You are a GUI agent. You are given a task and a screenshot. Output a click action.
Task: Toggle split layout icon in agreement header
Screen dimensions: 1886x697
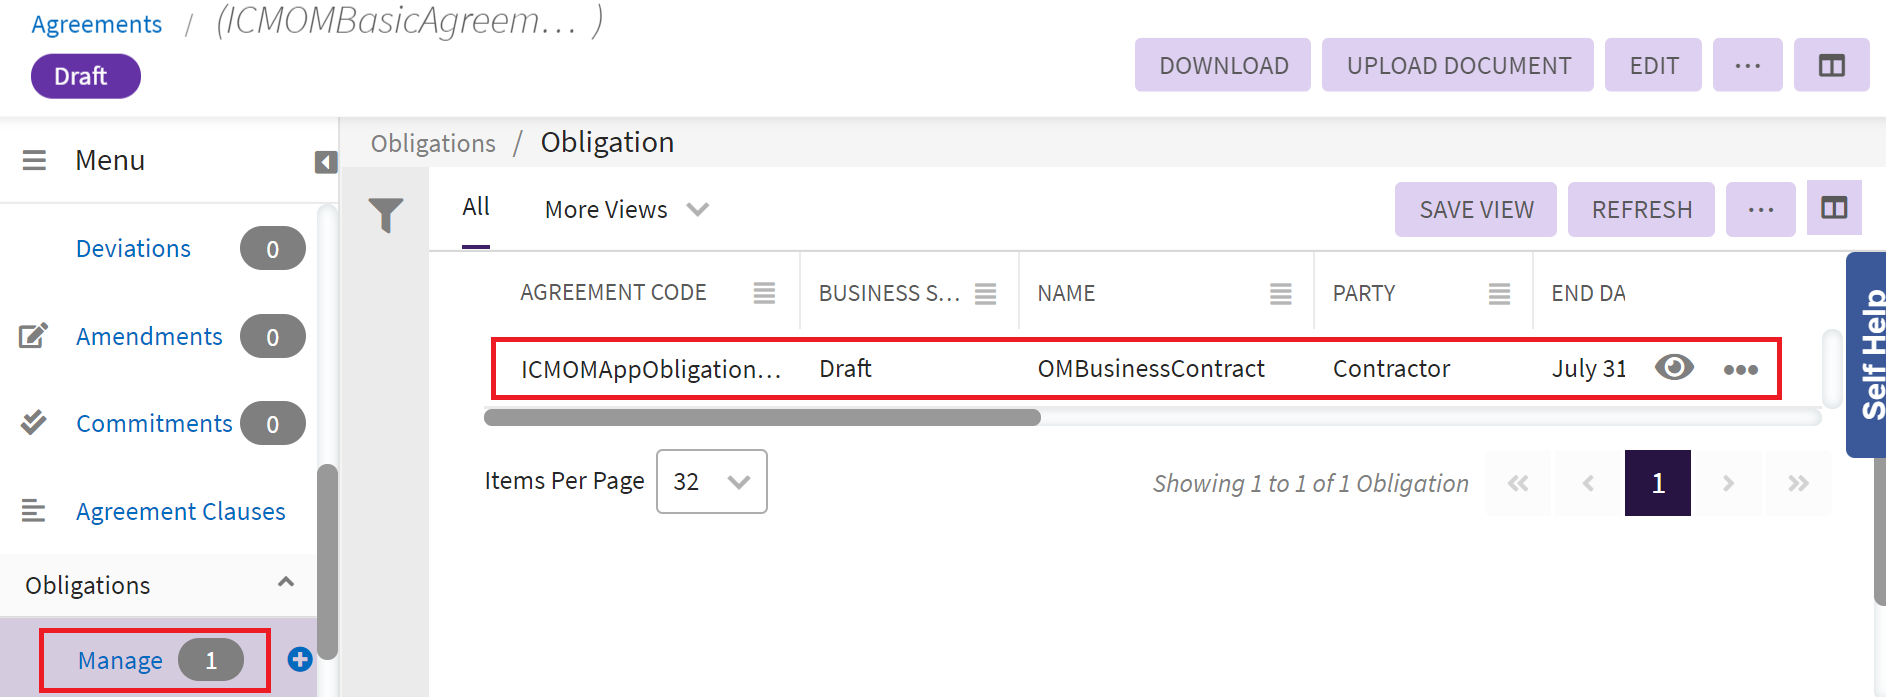1831,66
